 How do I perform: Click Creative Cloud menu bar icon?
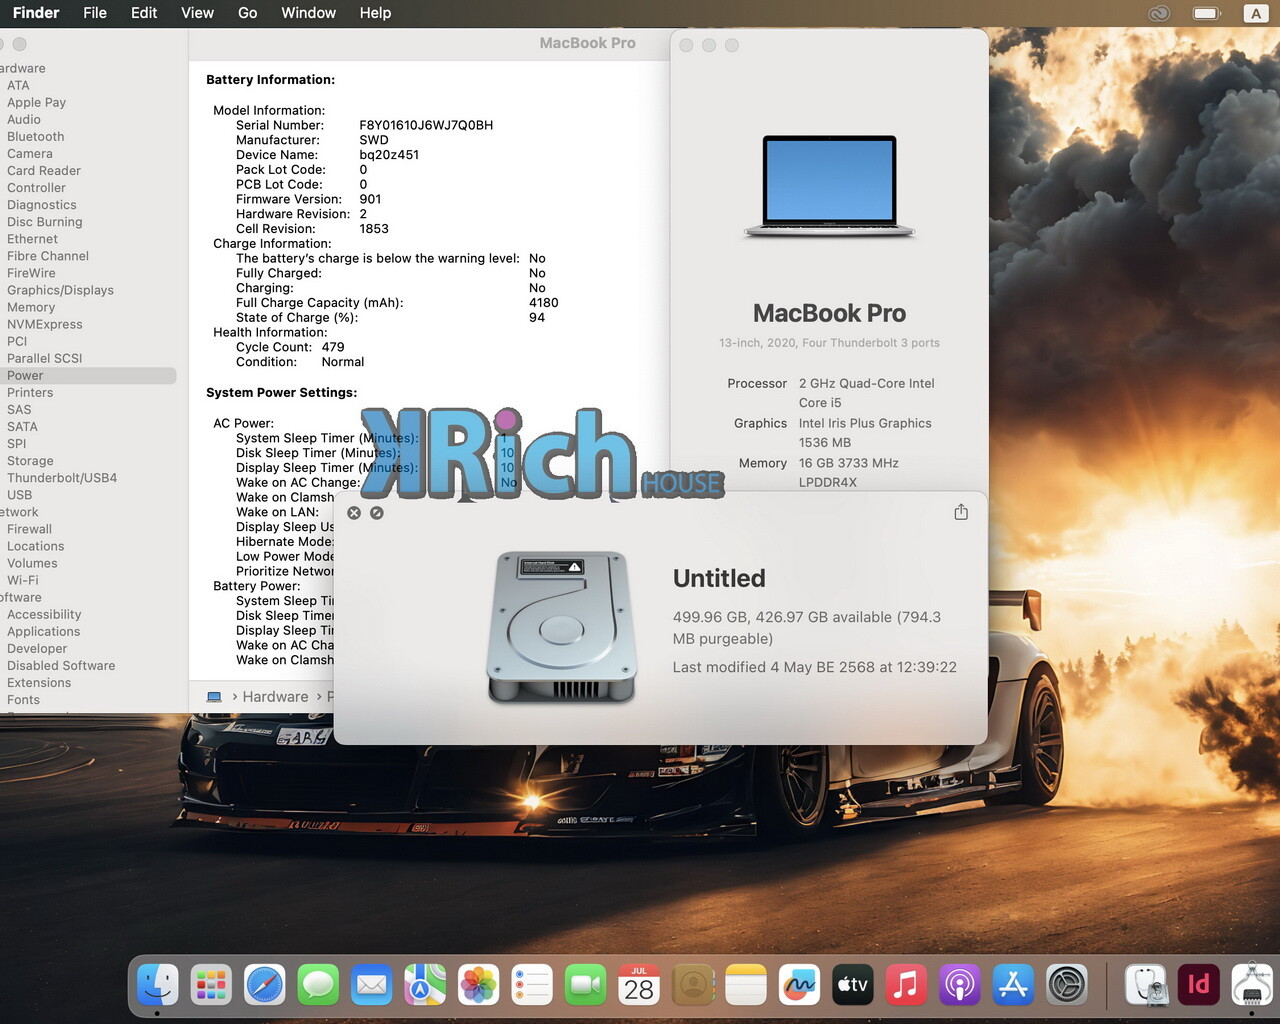[x=1159, y=13]
